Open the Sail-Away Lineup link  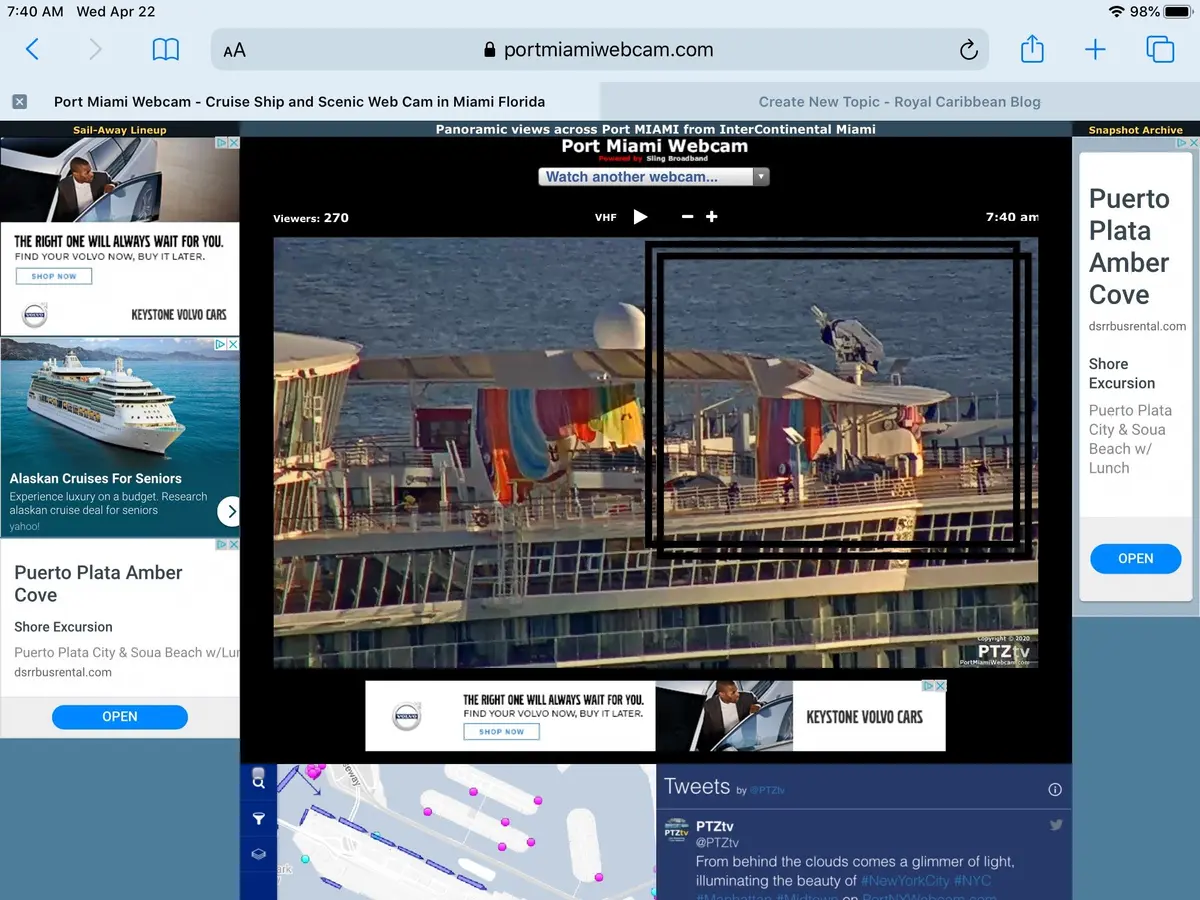(x=120, y=130)
